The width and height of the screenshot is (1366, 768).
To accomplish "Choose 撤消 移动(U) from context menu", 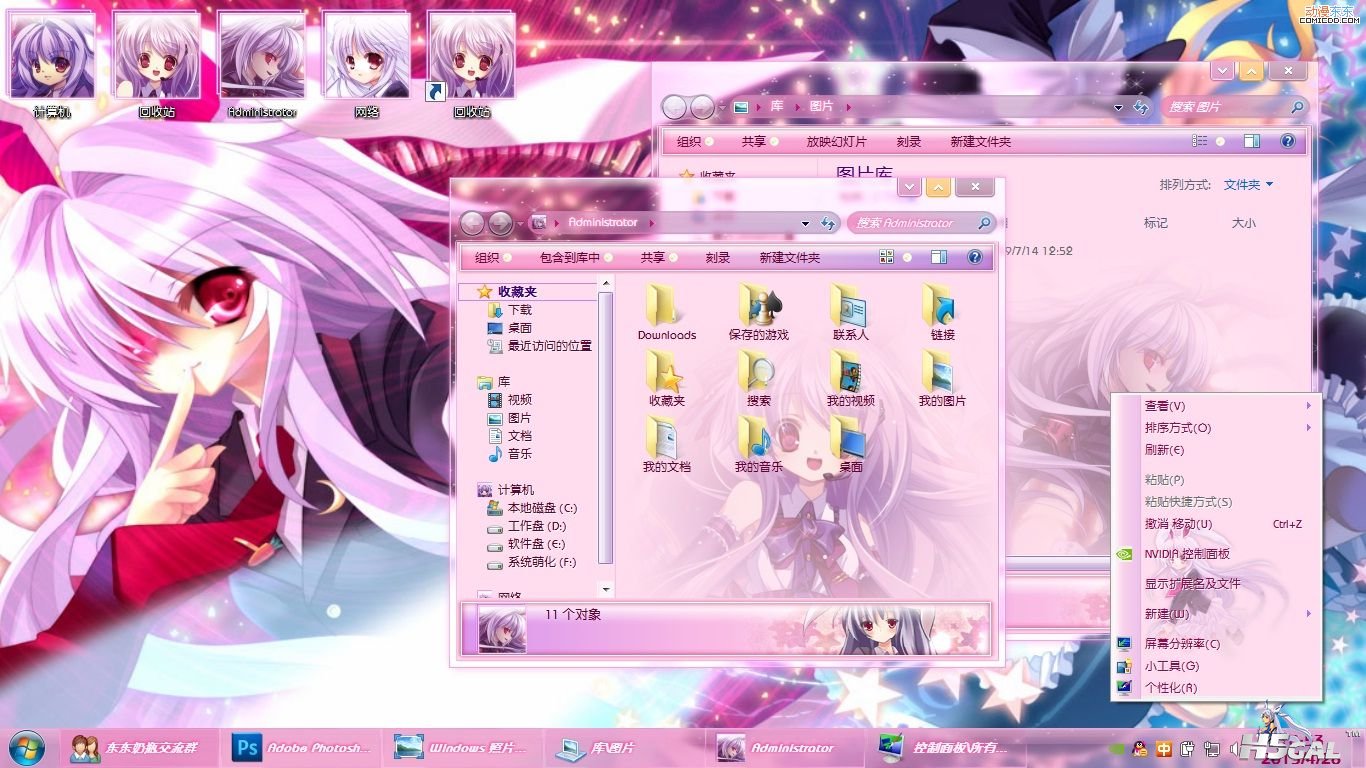I will click(x=1216, y=523).
